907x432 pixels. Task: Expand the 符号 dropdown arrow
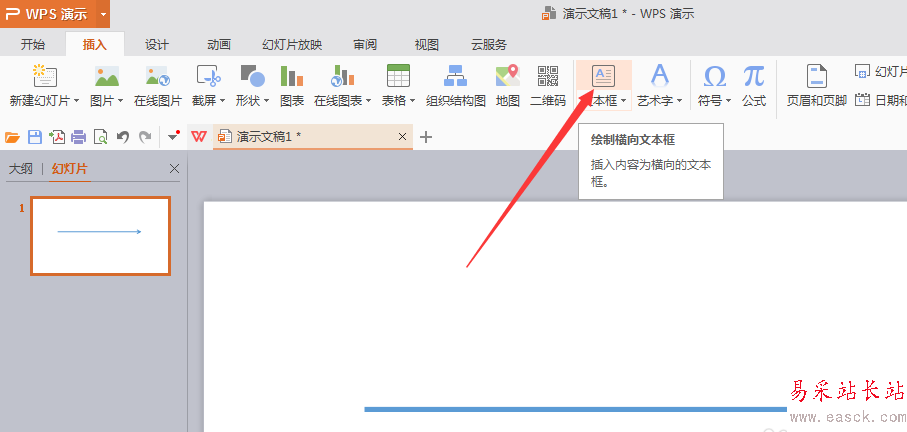point(729,101)
